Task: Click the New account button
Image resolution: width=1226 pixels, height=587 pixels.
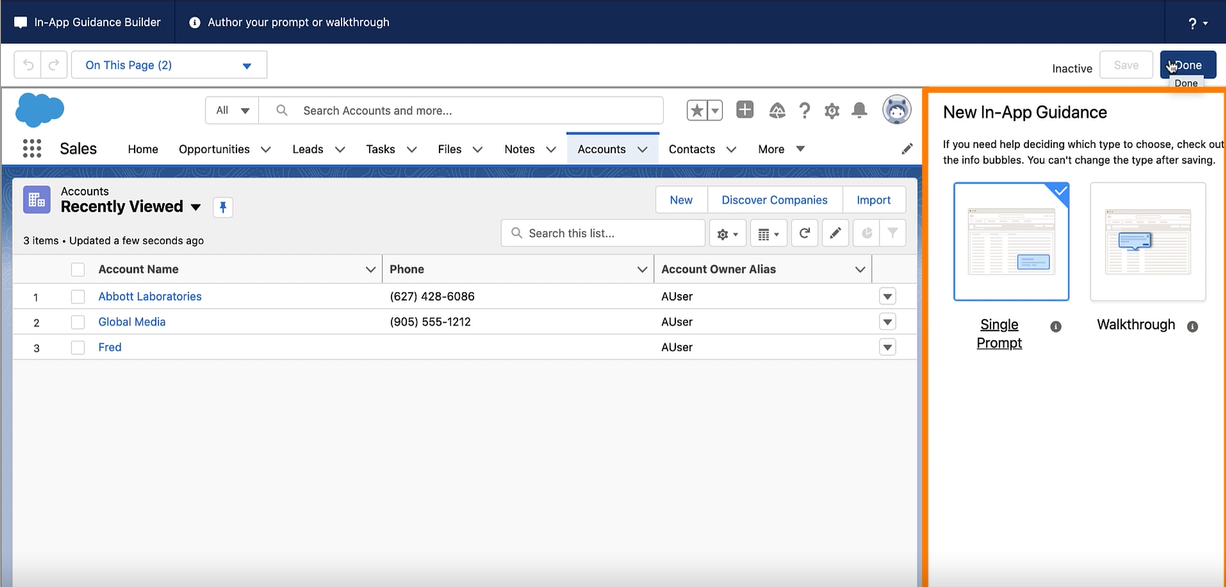Action: coord(681,200)
